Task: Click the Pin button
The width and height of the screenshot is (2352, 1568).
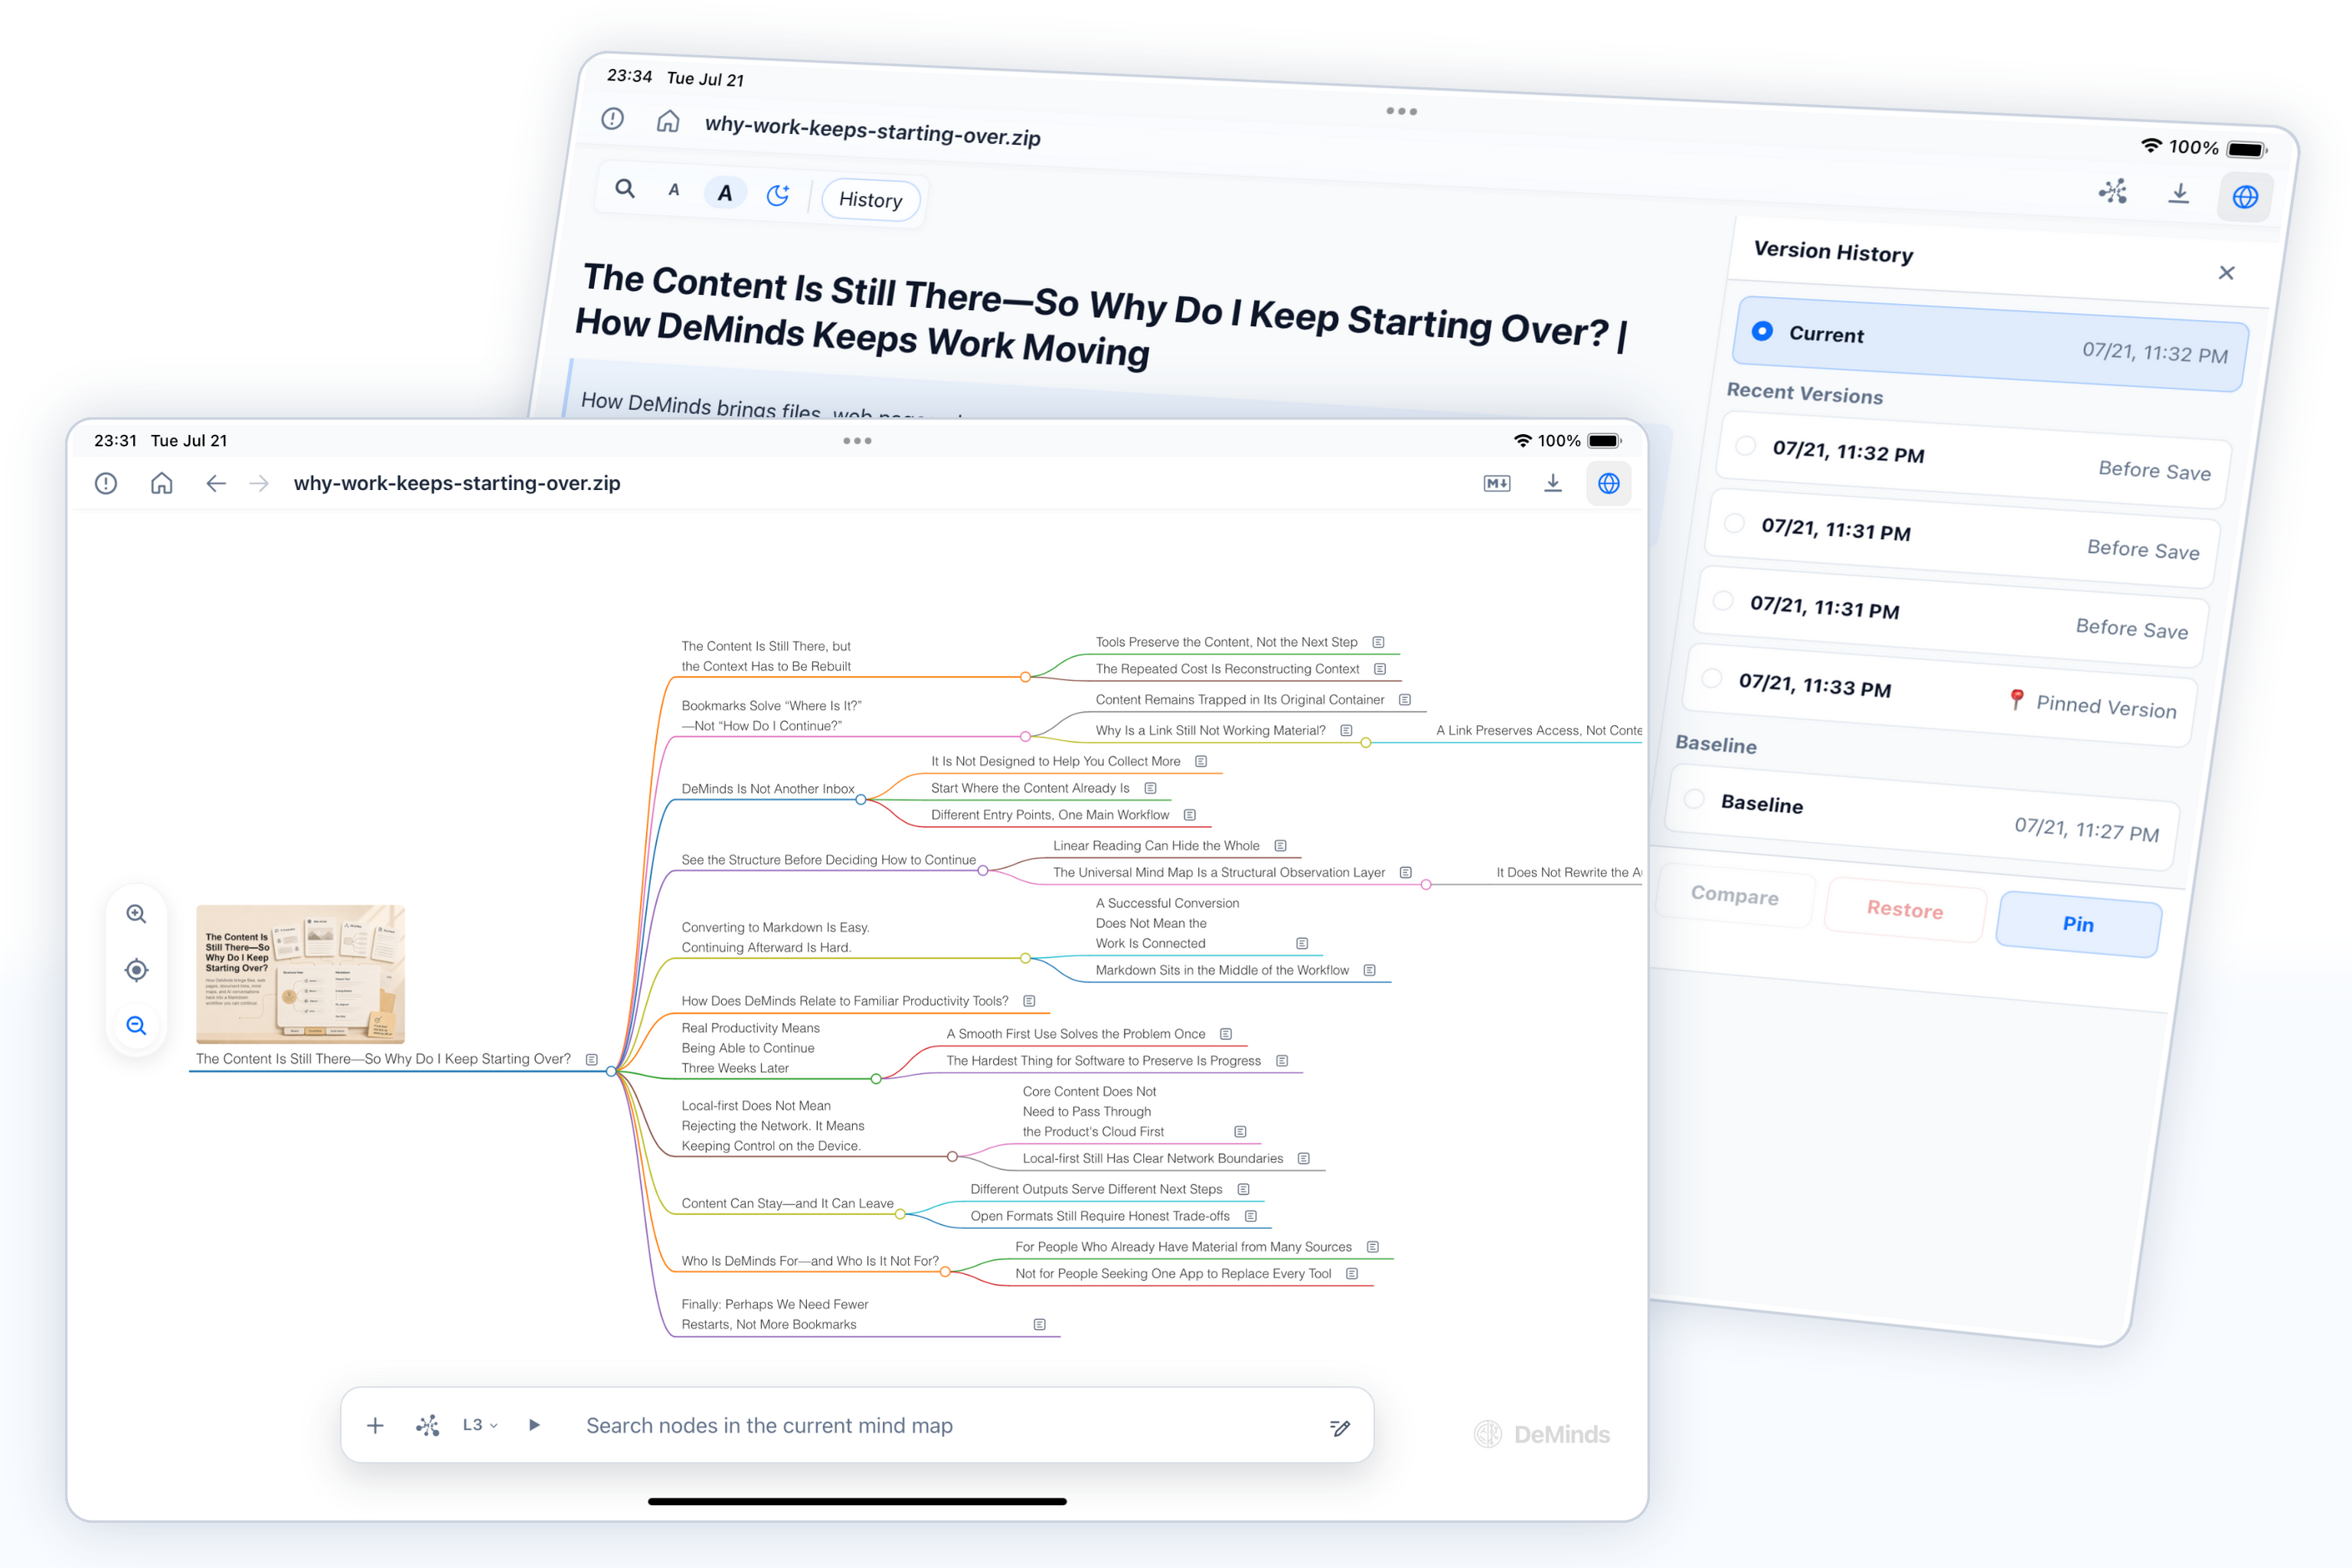Action: pyautogui.click(x=2078, y=924)
